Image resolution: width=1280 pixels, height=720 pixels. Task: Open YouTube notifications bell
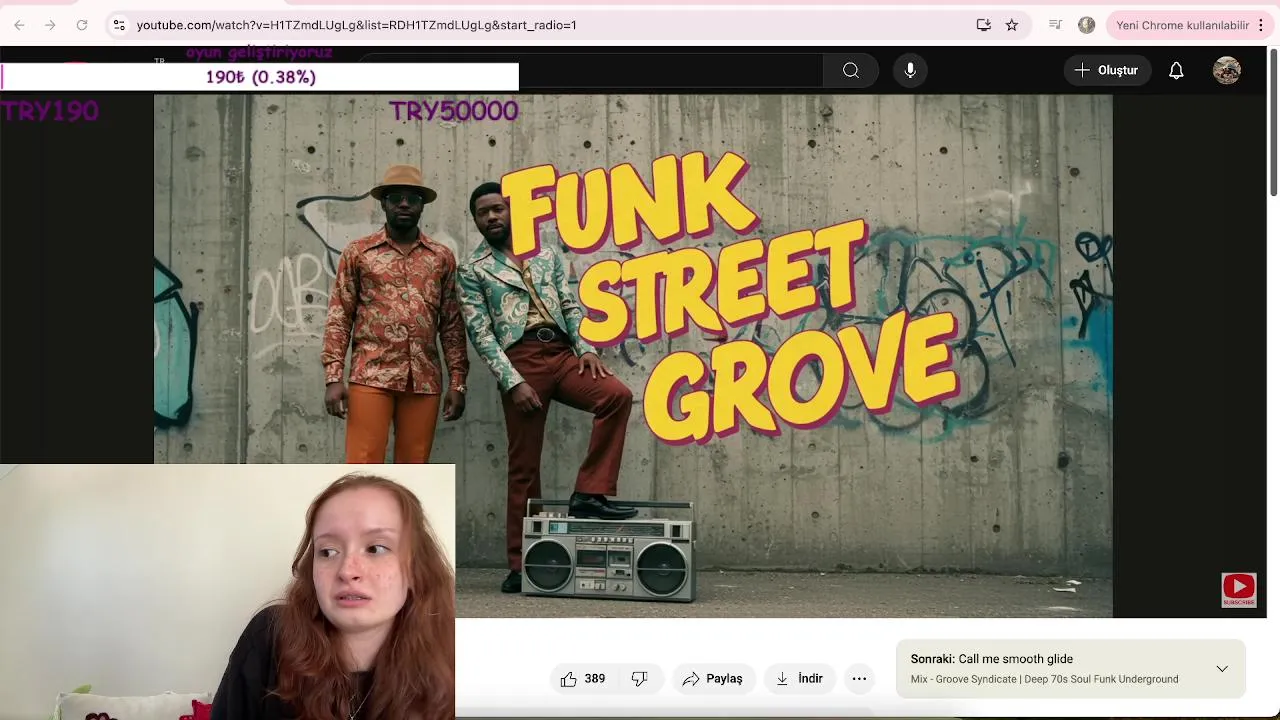1176,70
